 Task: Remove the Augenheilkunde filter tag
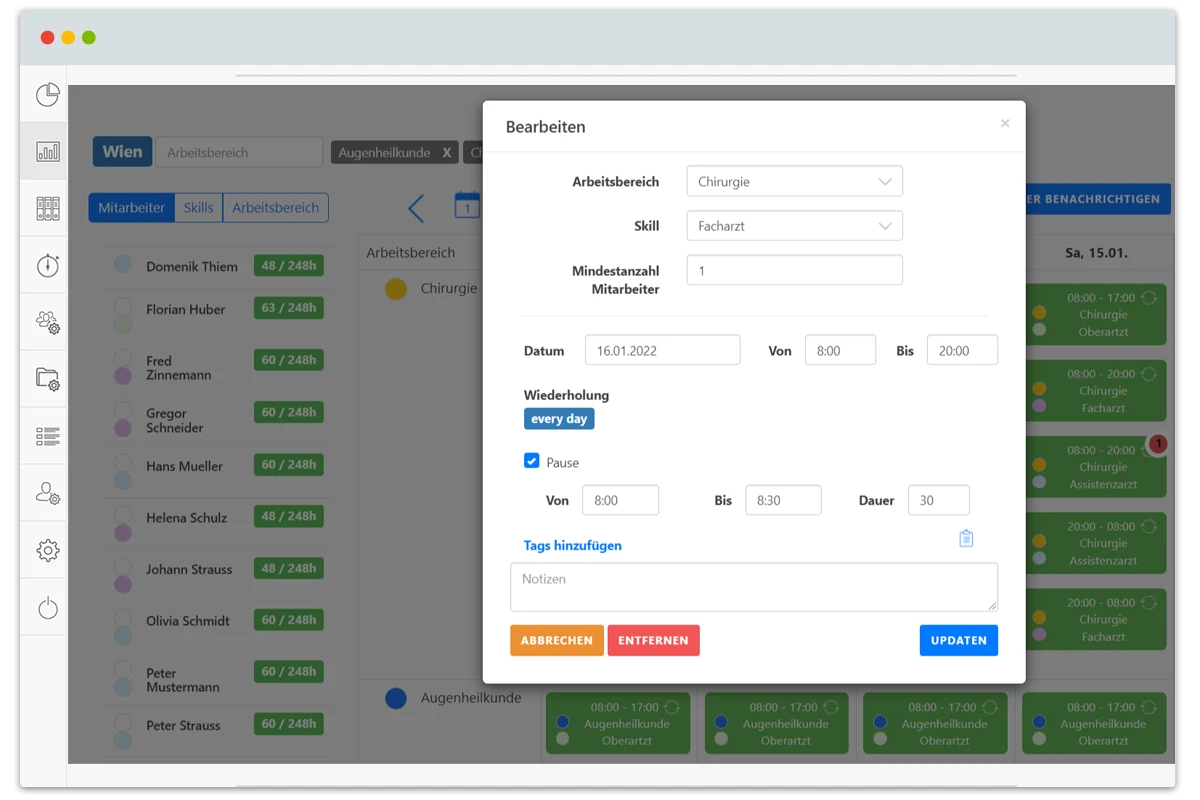447,153
